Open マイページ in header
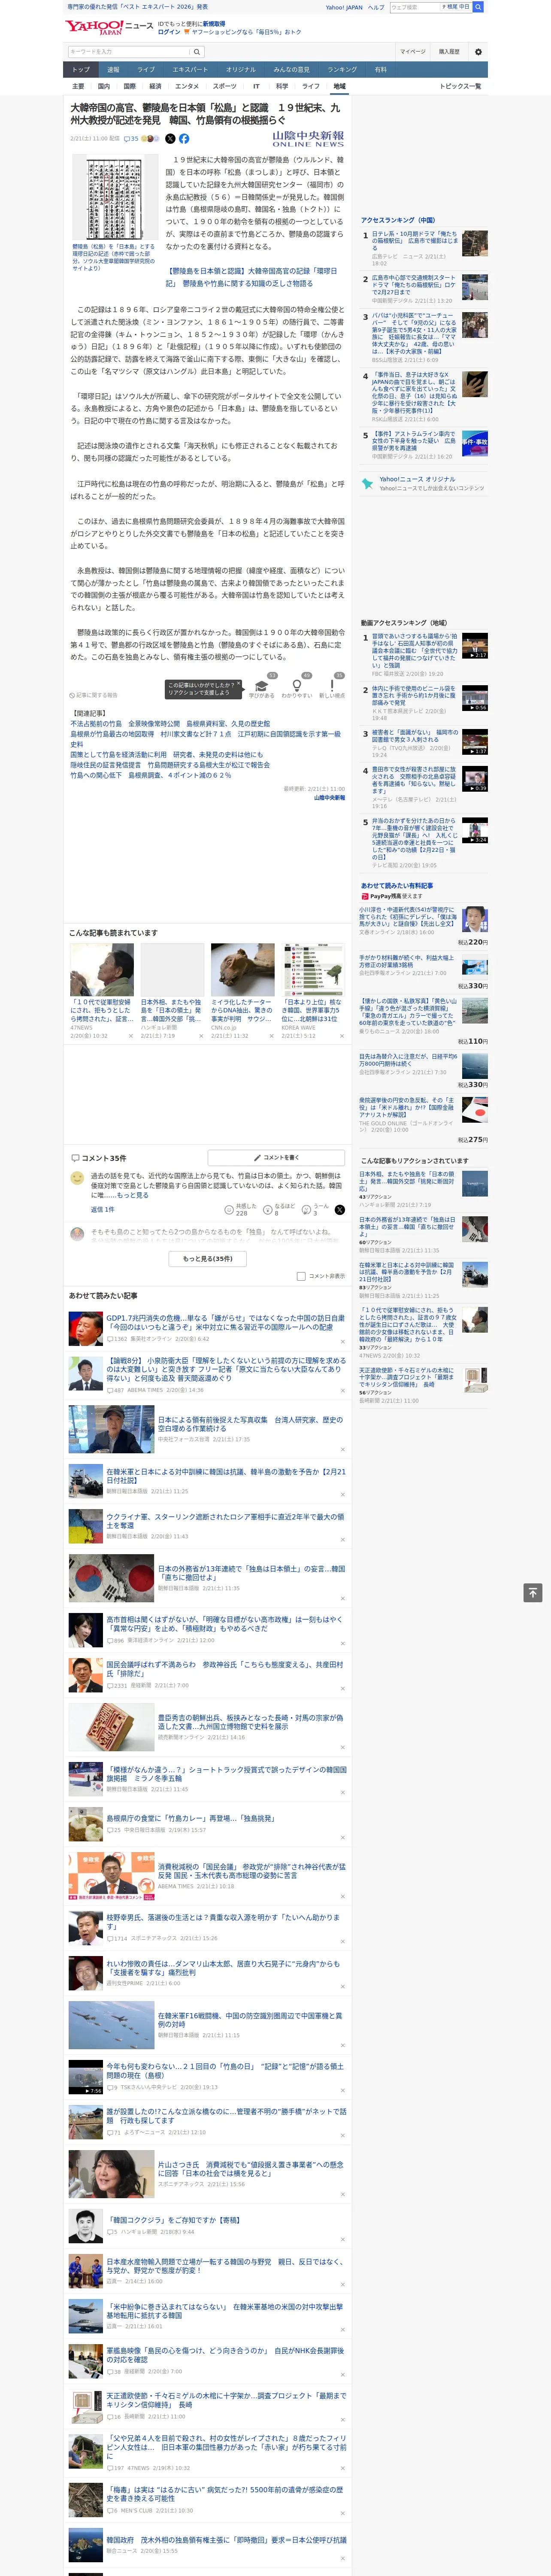 click(x=413, y=51)
